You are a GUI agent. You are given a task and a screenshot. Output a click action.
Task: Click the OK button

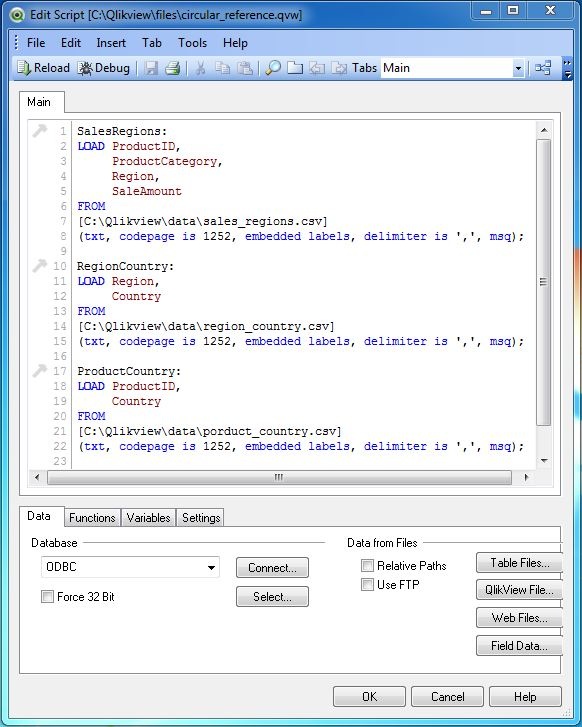pos(369,696)
